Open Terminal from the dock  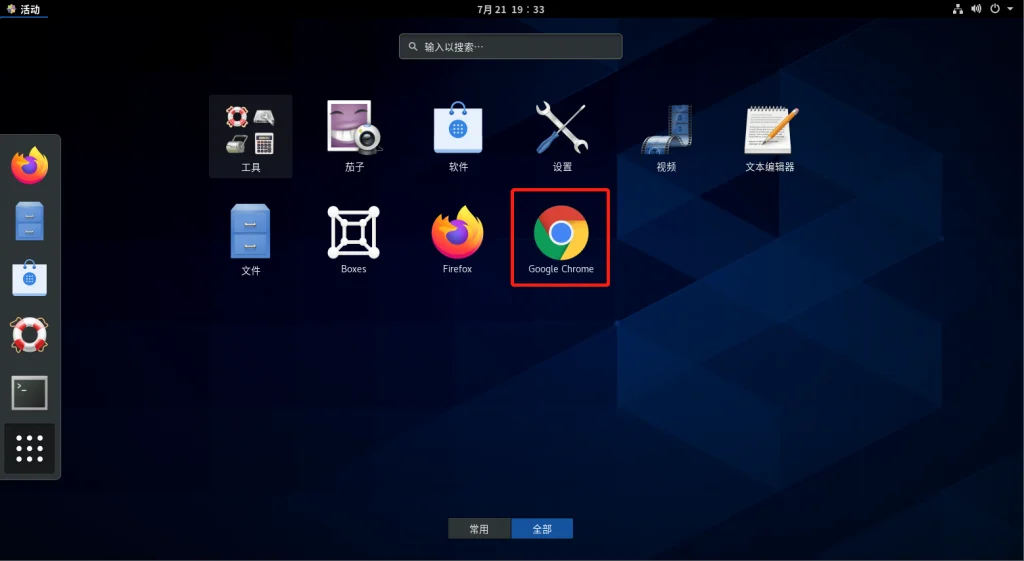[x=29, y=393]
